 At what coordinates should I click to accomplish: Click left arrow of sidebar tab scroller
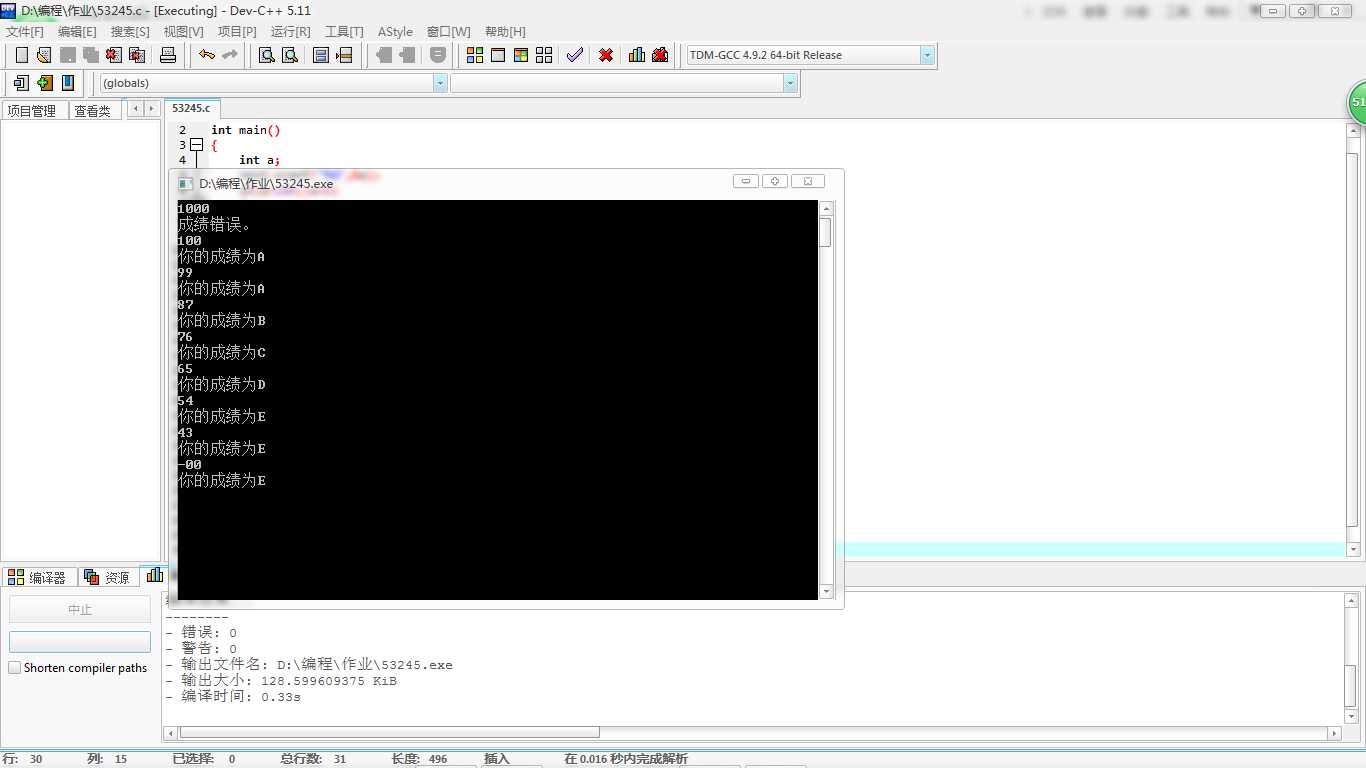click(x=135, y=108)
